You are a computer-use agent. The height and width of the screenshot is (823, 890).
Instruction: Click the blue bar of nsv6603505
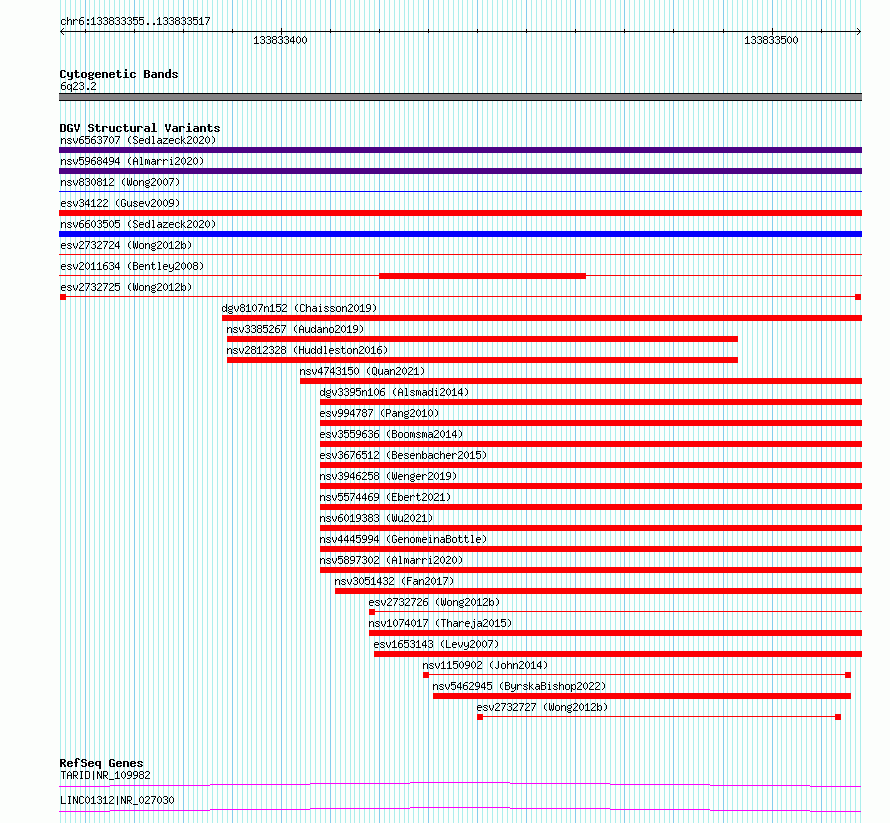click(460, 234)
